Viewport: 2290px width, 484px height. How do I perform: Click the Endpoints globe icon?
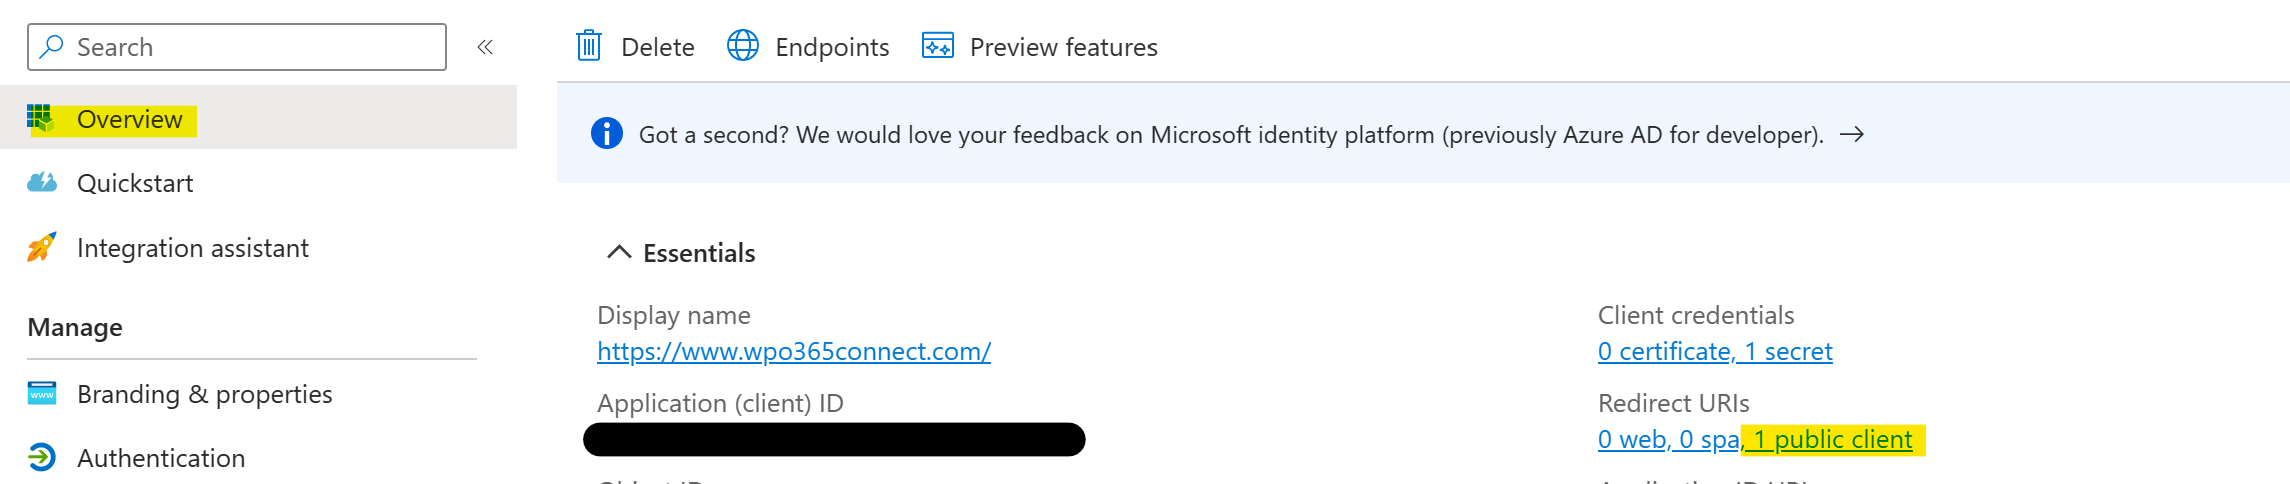click(743, 46)
